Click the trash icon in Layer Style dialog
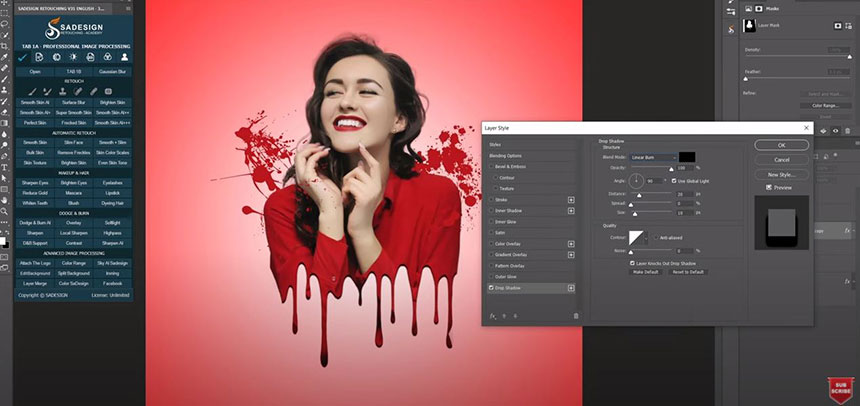 coord(576,316)
